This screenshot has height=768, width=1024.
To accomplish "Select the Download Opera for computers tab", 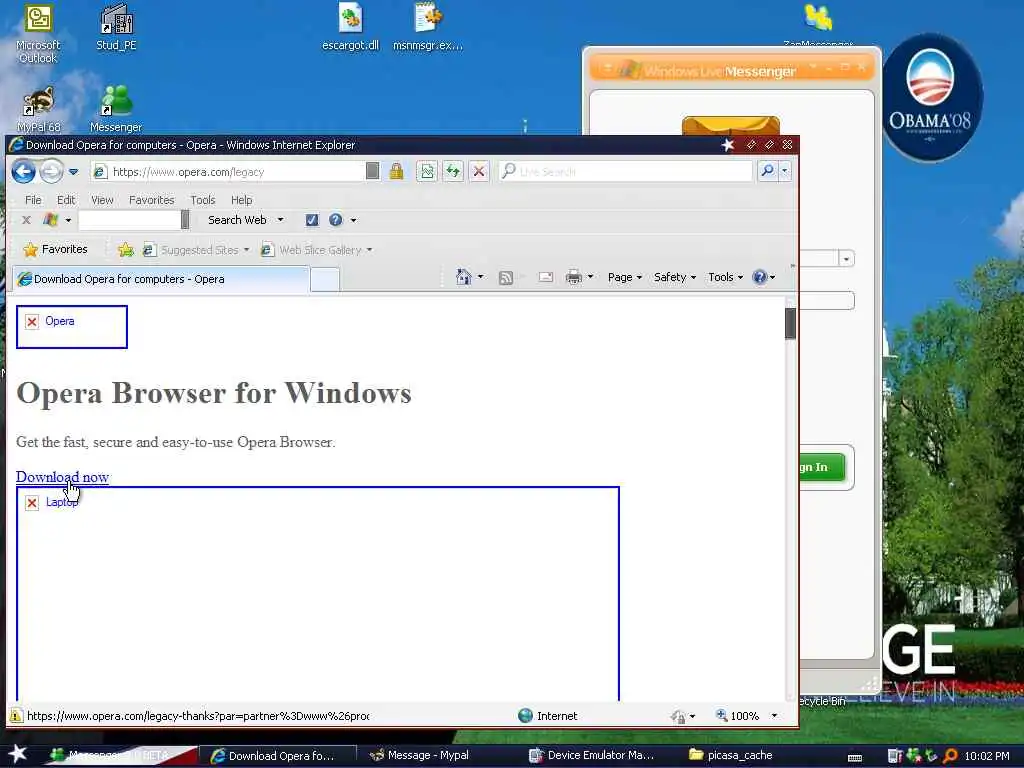I will pyautogui.click(x=161, y=279).
